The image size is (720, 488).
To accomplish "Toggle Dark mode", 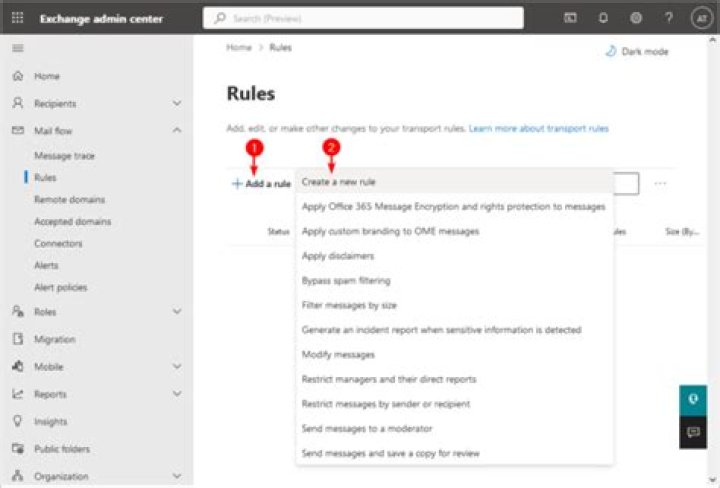I will click(637, 51).
